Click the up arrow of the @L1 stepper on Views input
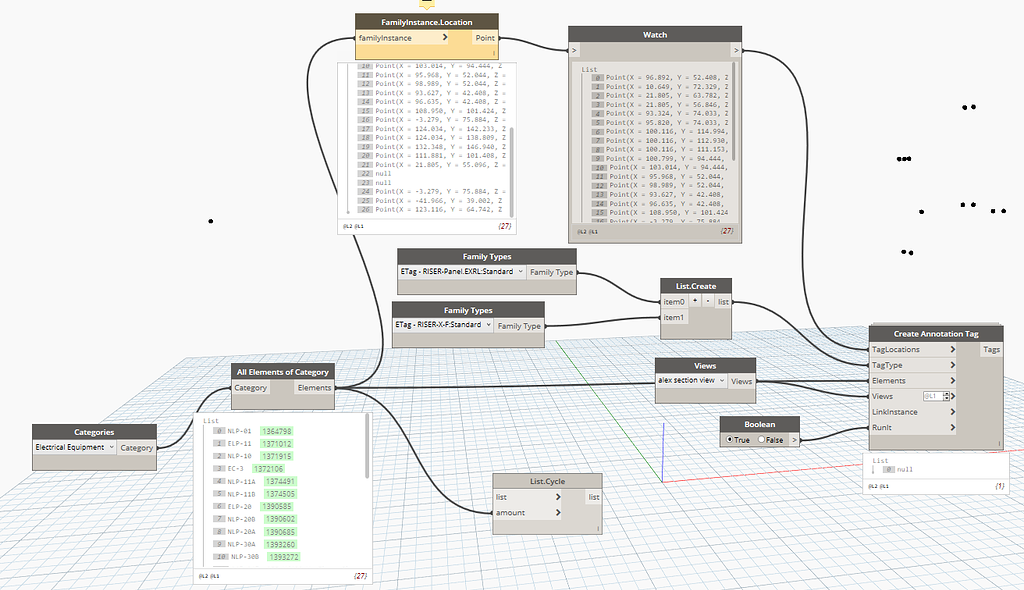This screenshot has width=1024, height=590. [946, 392]
